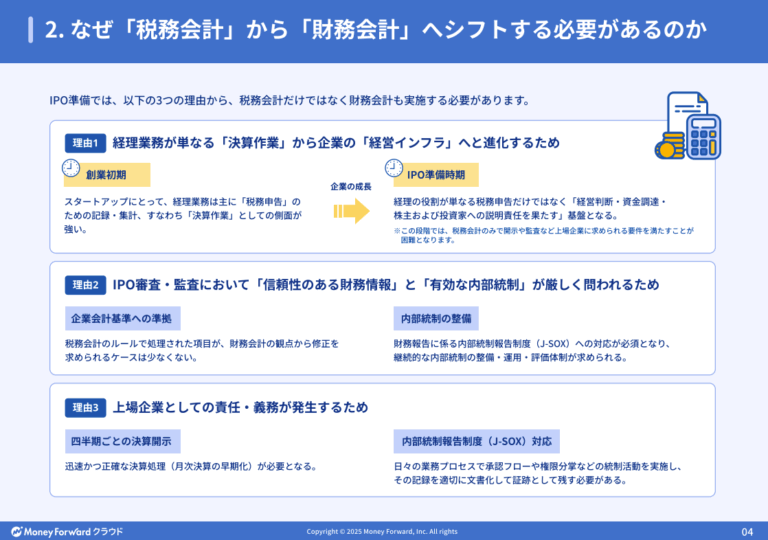Click paragraph starting スタートアップにとって

(x=183, y=215)
